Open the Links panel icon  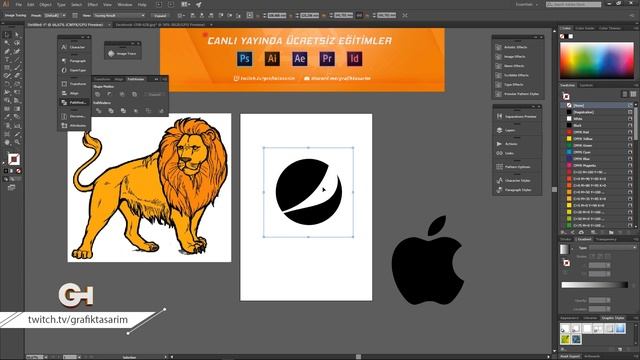pos(499,153)
